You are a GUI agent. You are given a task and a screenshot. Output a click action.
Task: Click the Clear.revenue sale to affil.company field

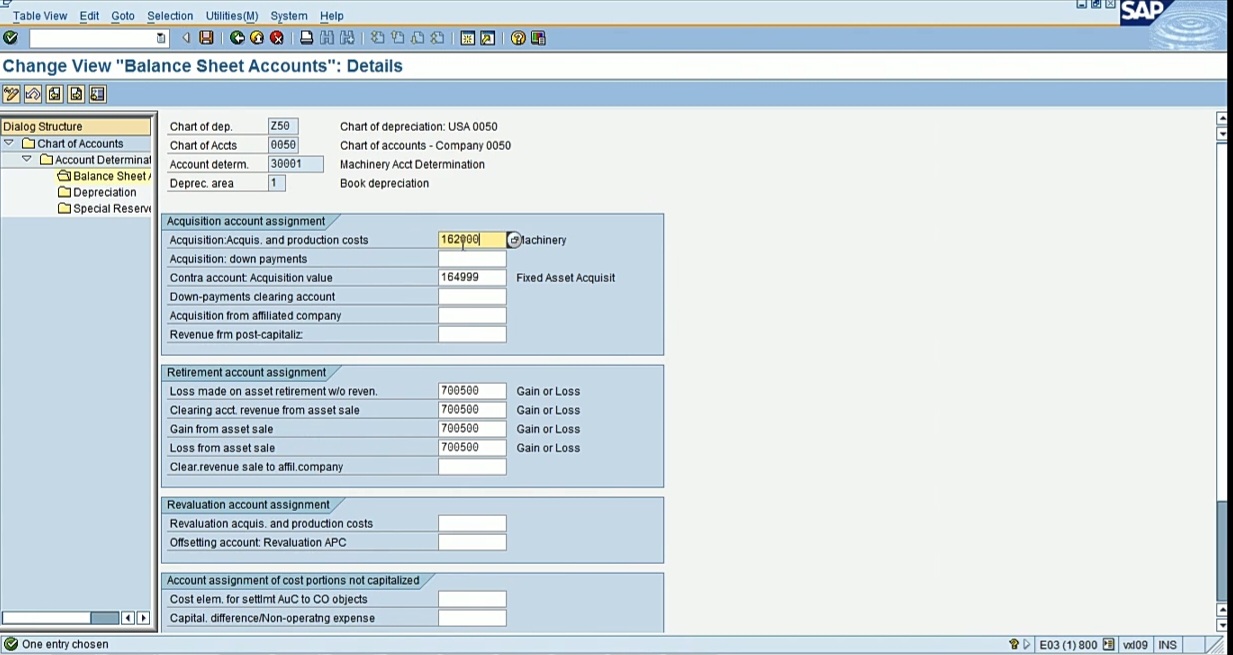(472, 467)
